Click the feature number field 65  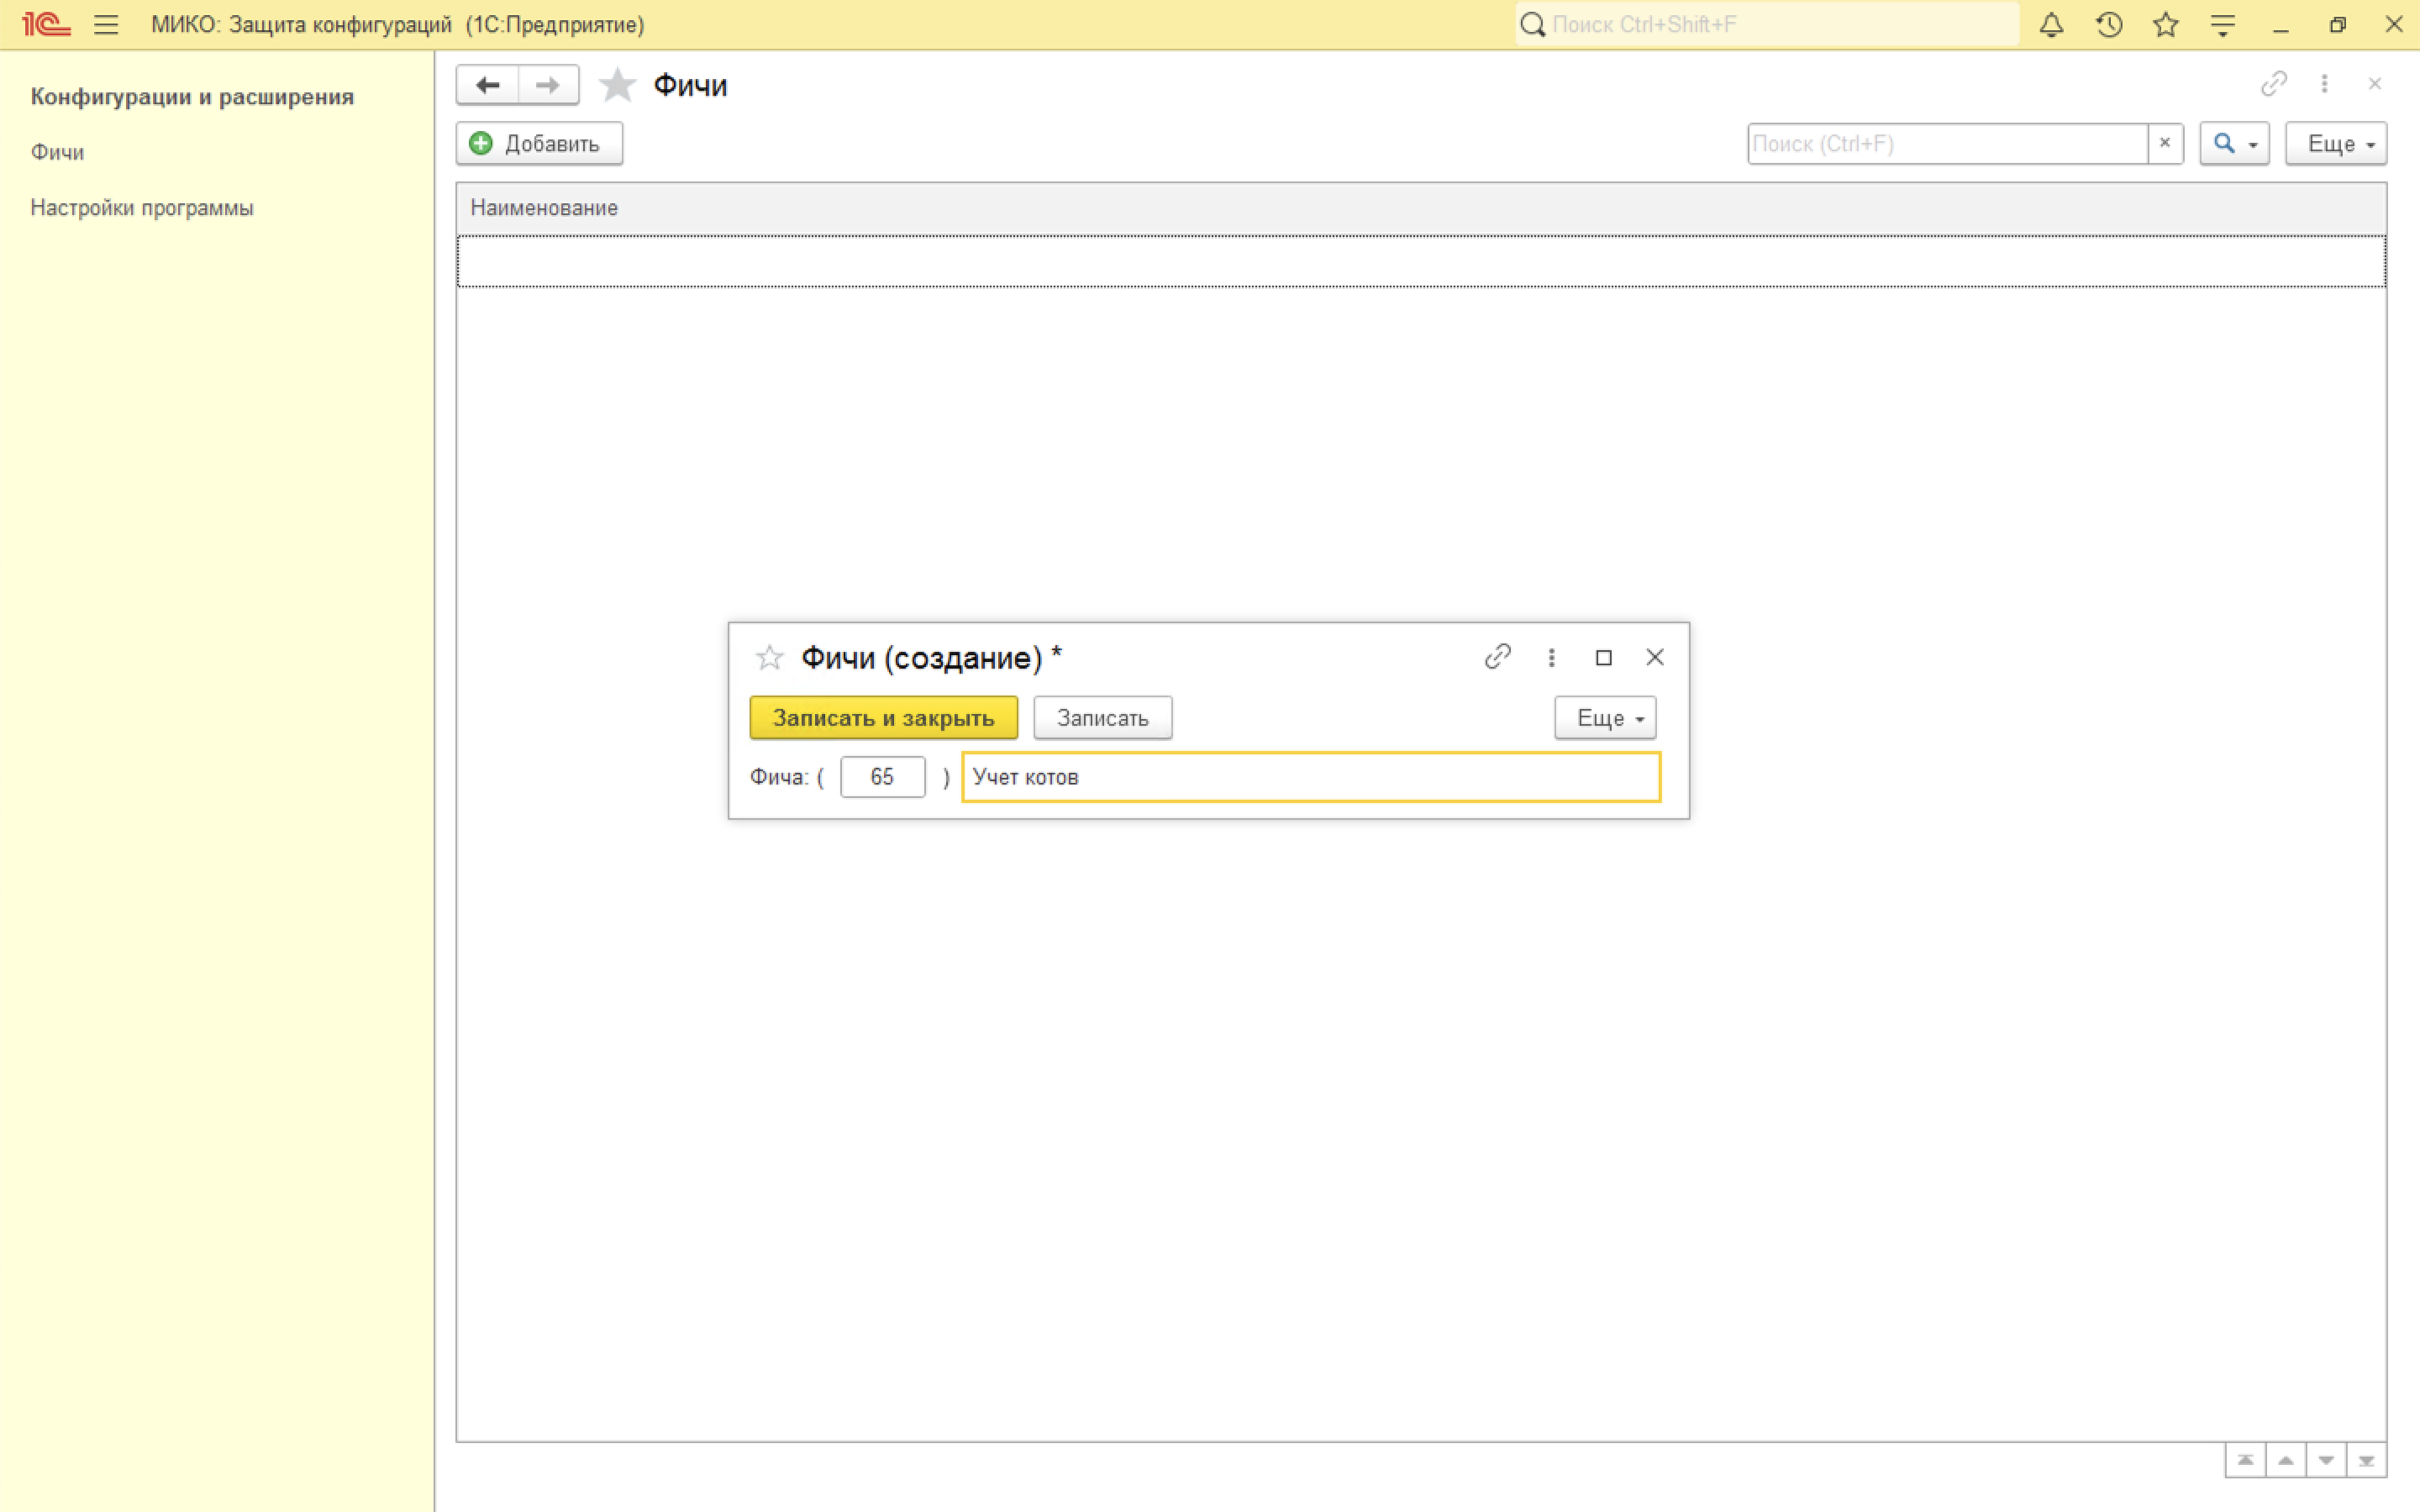882,777
